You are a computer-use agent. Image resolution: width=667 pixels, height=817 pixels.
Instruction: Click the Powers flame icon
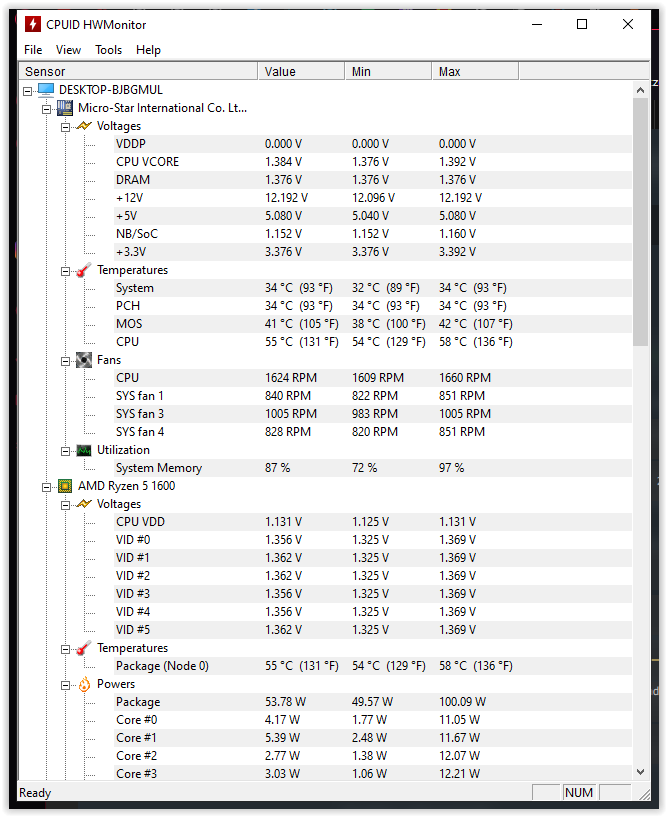pyautogui.click(x=84, y=684)
